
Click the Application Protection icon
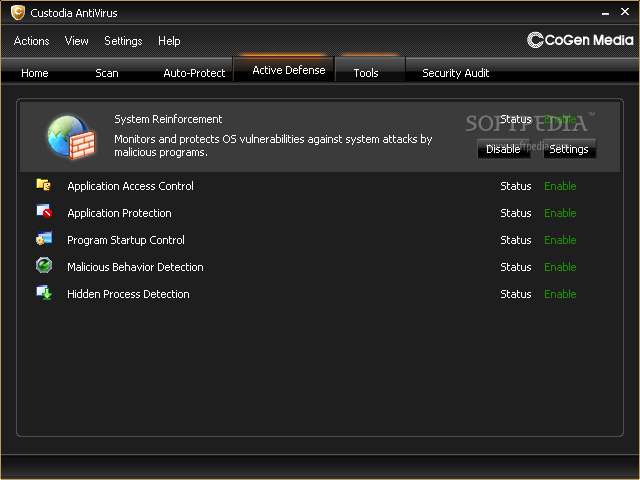[x=44, y=213]
